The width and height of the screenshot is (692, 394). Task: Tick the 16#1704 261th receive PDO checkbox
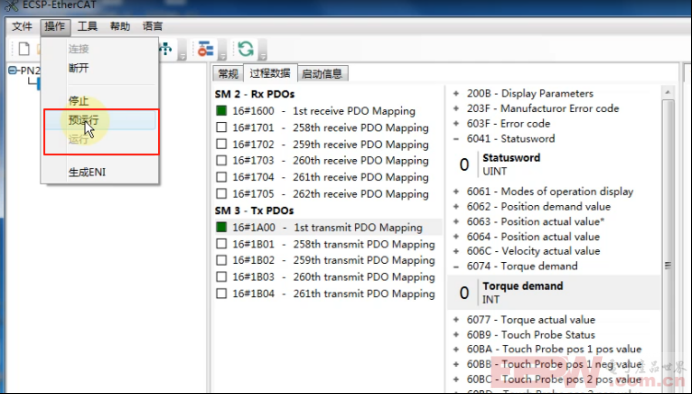tap(222, 177)
